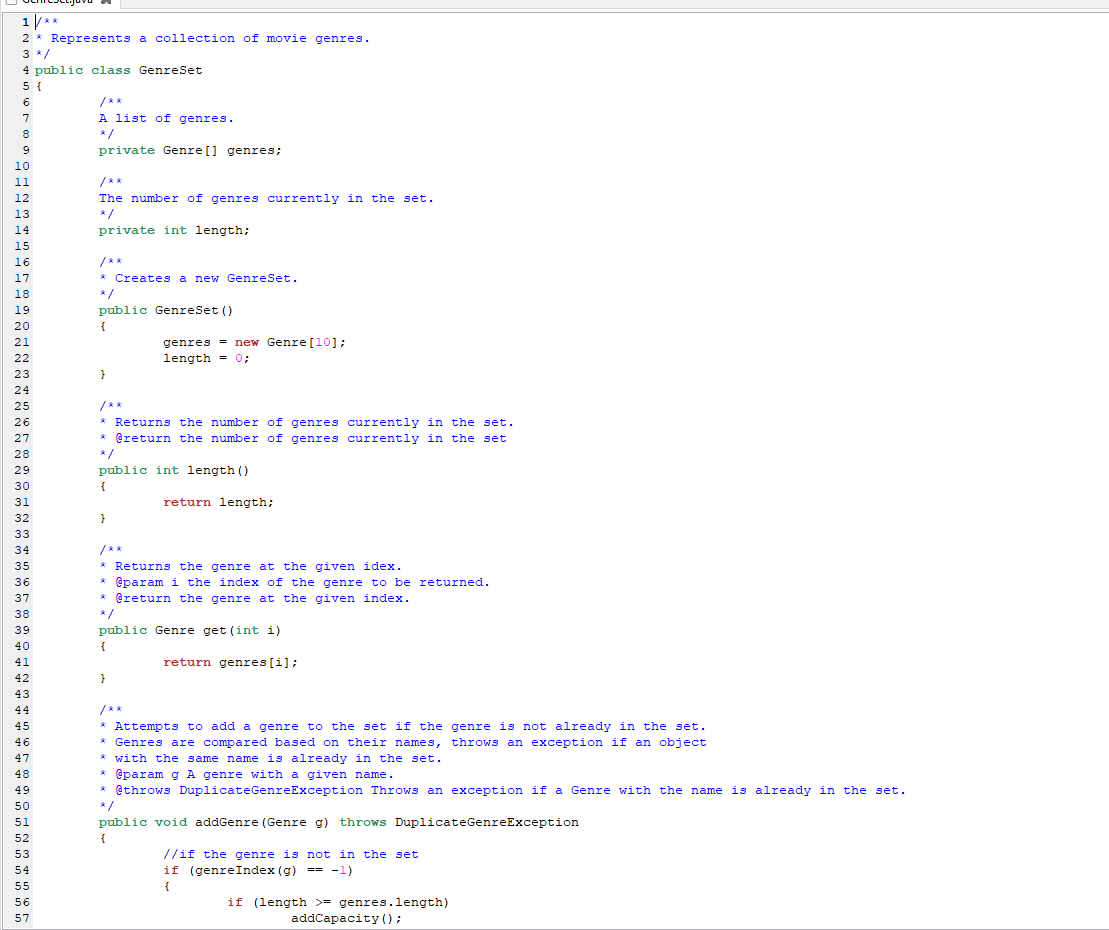Click line number 4 in the gutter
The width and height of the screenshot is (1109, 930).
(x=26, y=70)
